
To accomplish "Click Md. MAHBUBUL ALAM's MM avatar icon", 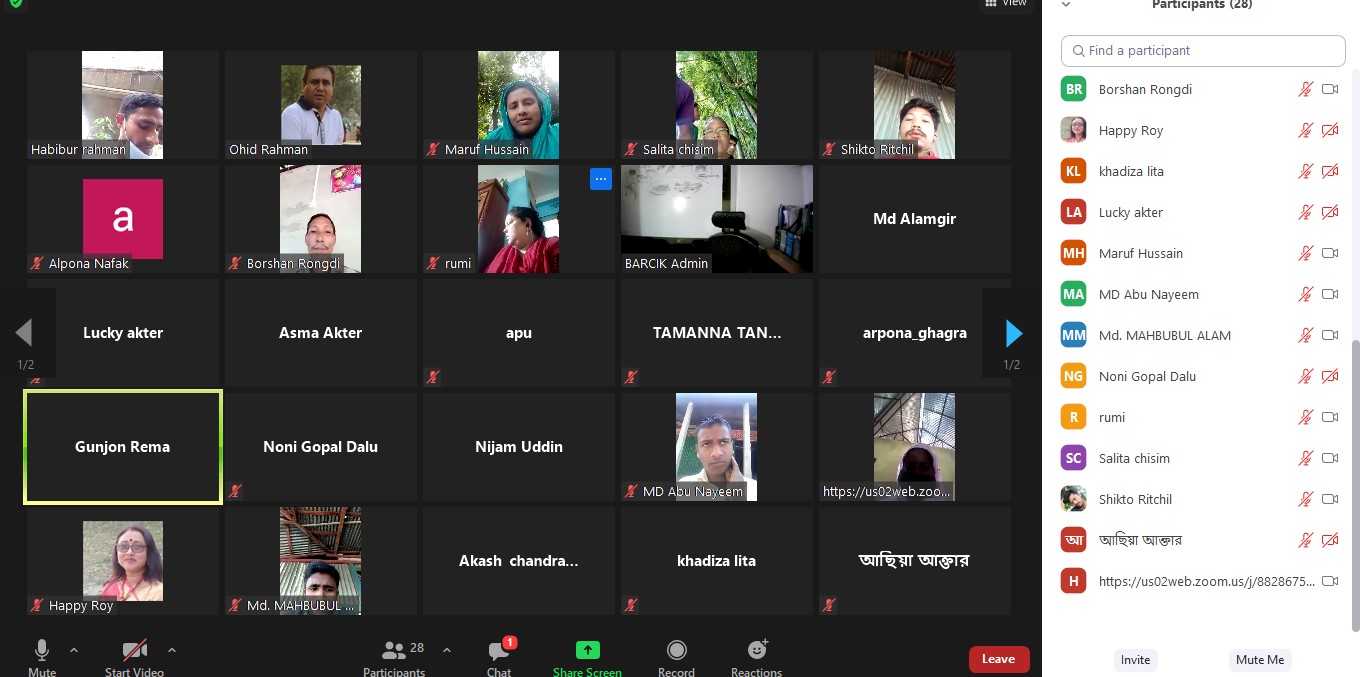I will click(1073, 335).
